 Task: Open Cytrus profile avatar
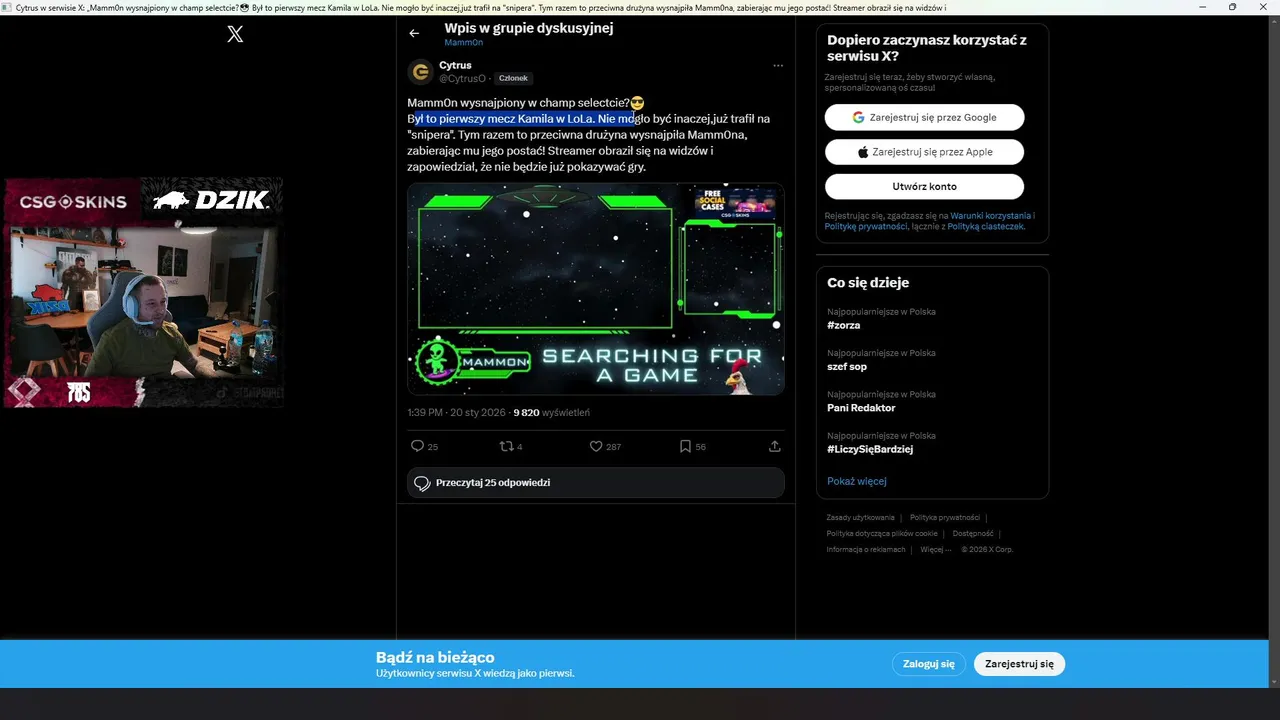pyautogui.click(x=420, y=72)
